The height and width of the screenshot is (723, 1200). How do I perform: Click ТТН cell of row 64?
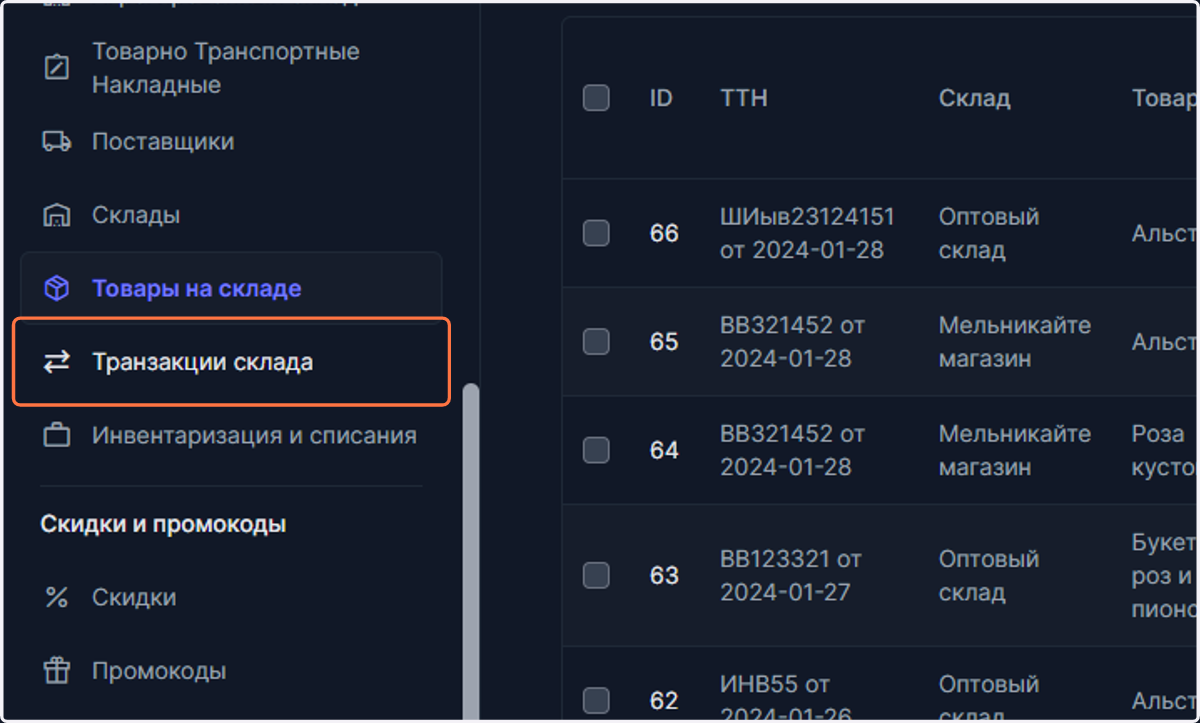(792, 450)
